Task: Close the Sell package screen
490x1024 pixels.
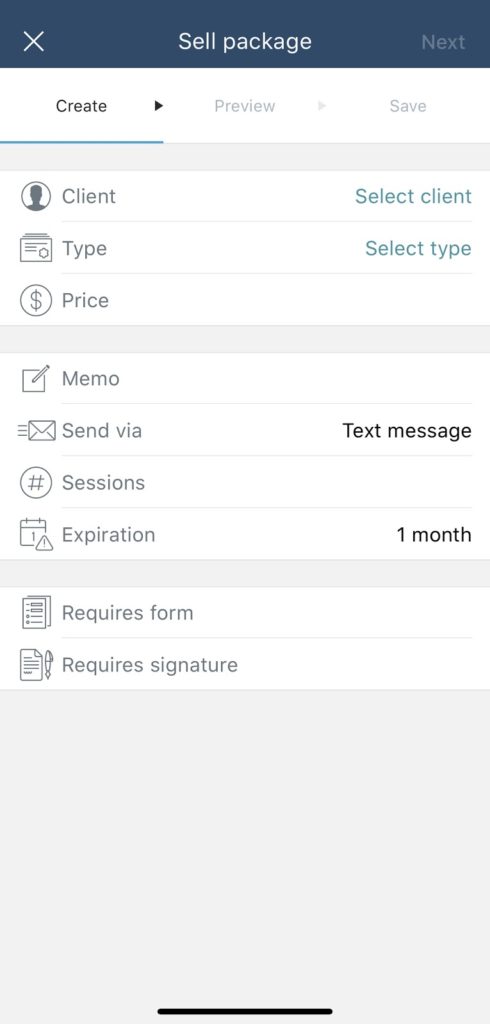Action: point(33,42)
